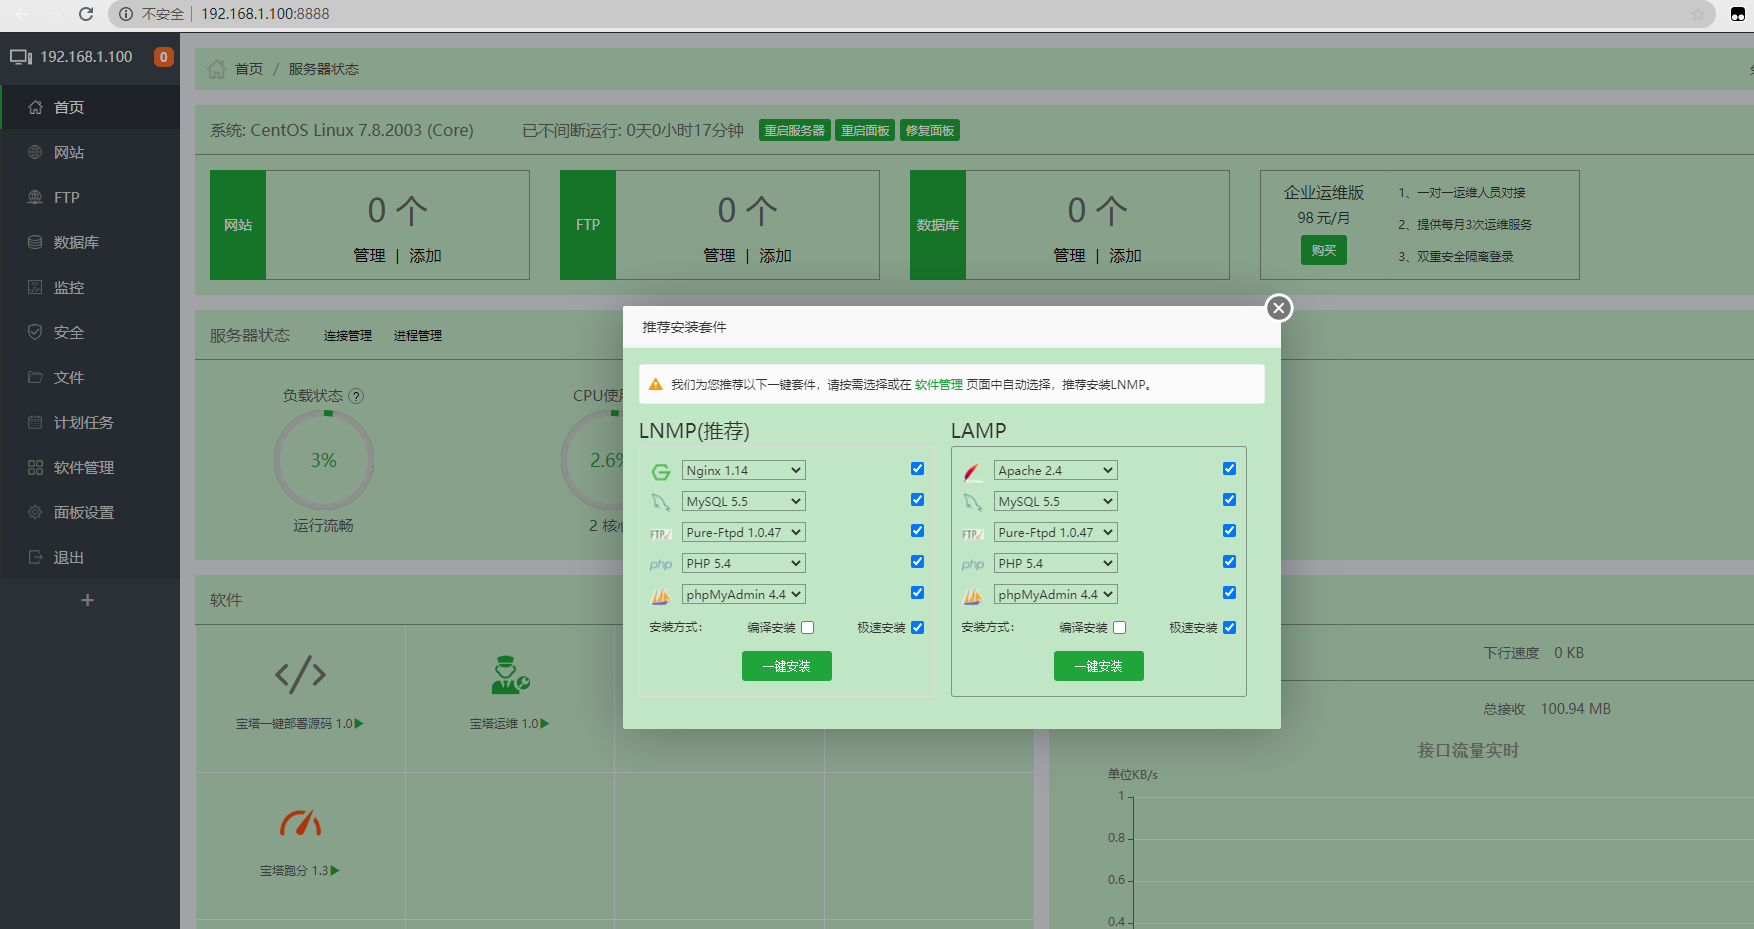Screen dimensions: 1754x929
Task: Switch to the 连接管理 tab
Action: (348, 336)
